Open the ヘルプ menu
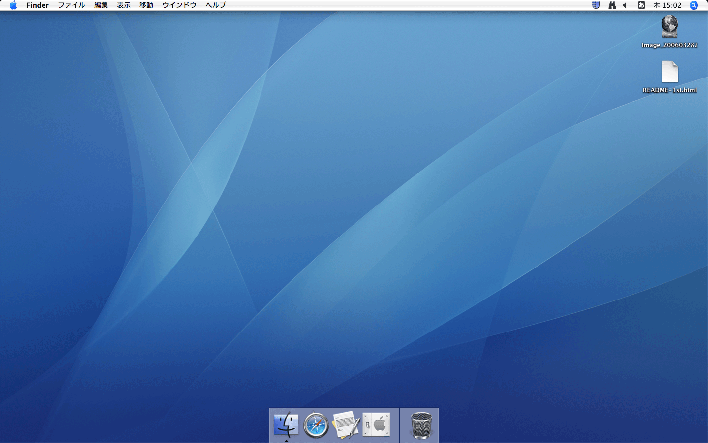The height and width of the screenshot is (443, 708). (x=215, y=5)
